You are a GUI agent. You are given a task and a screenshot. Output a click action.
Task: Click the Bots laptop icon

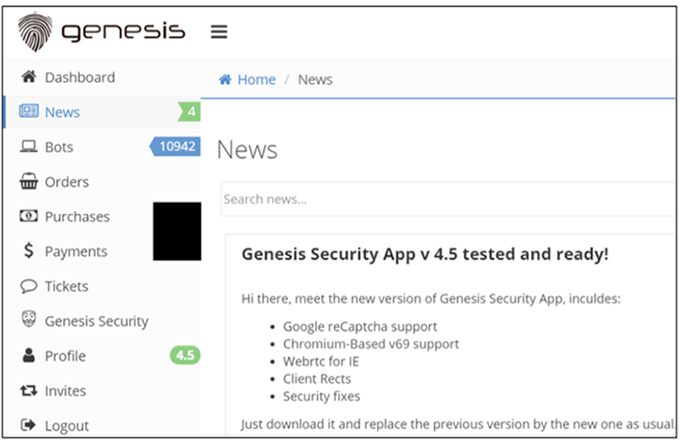tap(29, 147)
